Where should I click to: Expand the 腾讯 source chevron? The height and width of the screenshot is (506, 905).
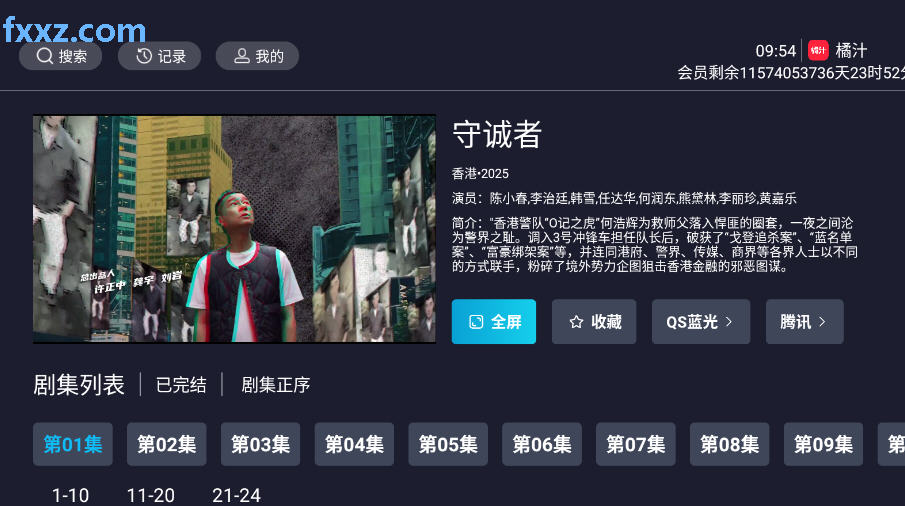[x=822, y=321]
